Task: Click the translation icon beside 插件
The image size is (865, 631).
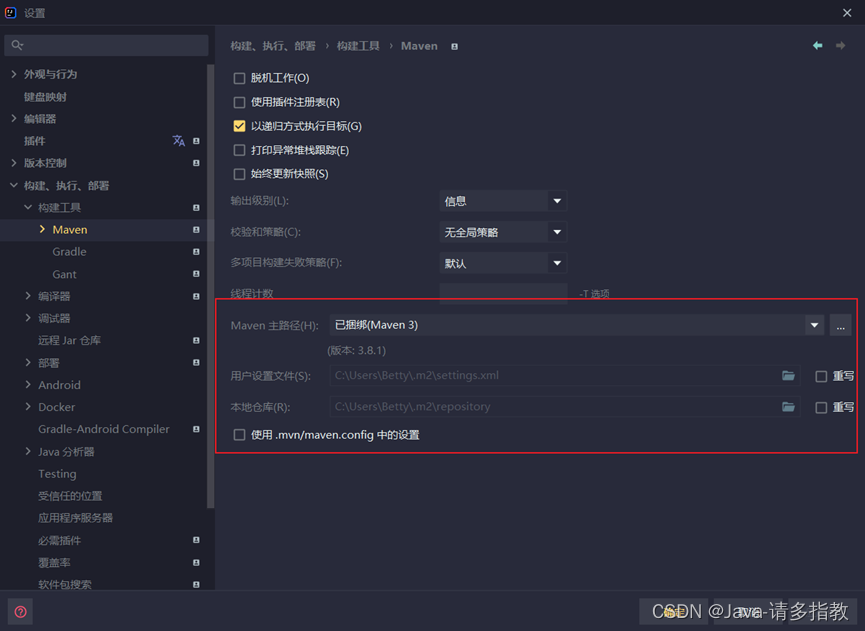Action: click(x=178, y=141)
